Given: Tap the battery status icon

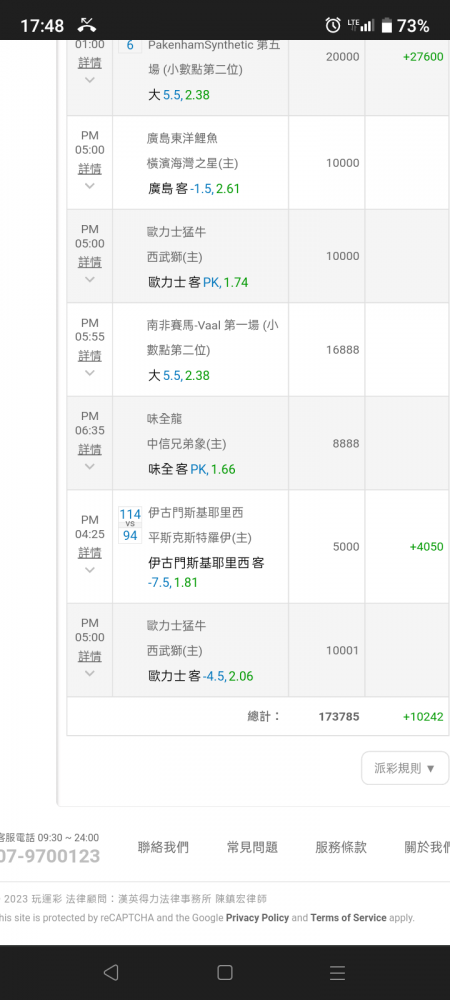Looking at the screenshot, I should (x=386, y=26).
